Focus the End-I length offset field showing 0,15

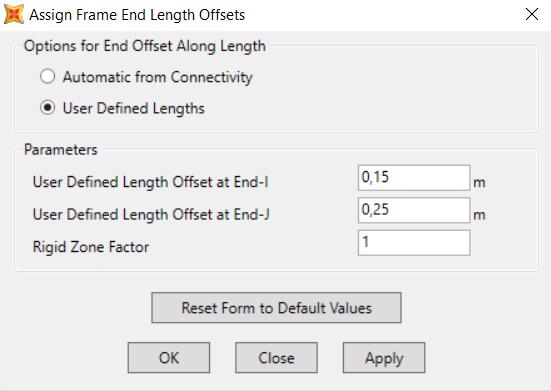tap(414, 178)
